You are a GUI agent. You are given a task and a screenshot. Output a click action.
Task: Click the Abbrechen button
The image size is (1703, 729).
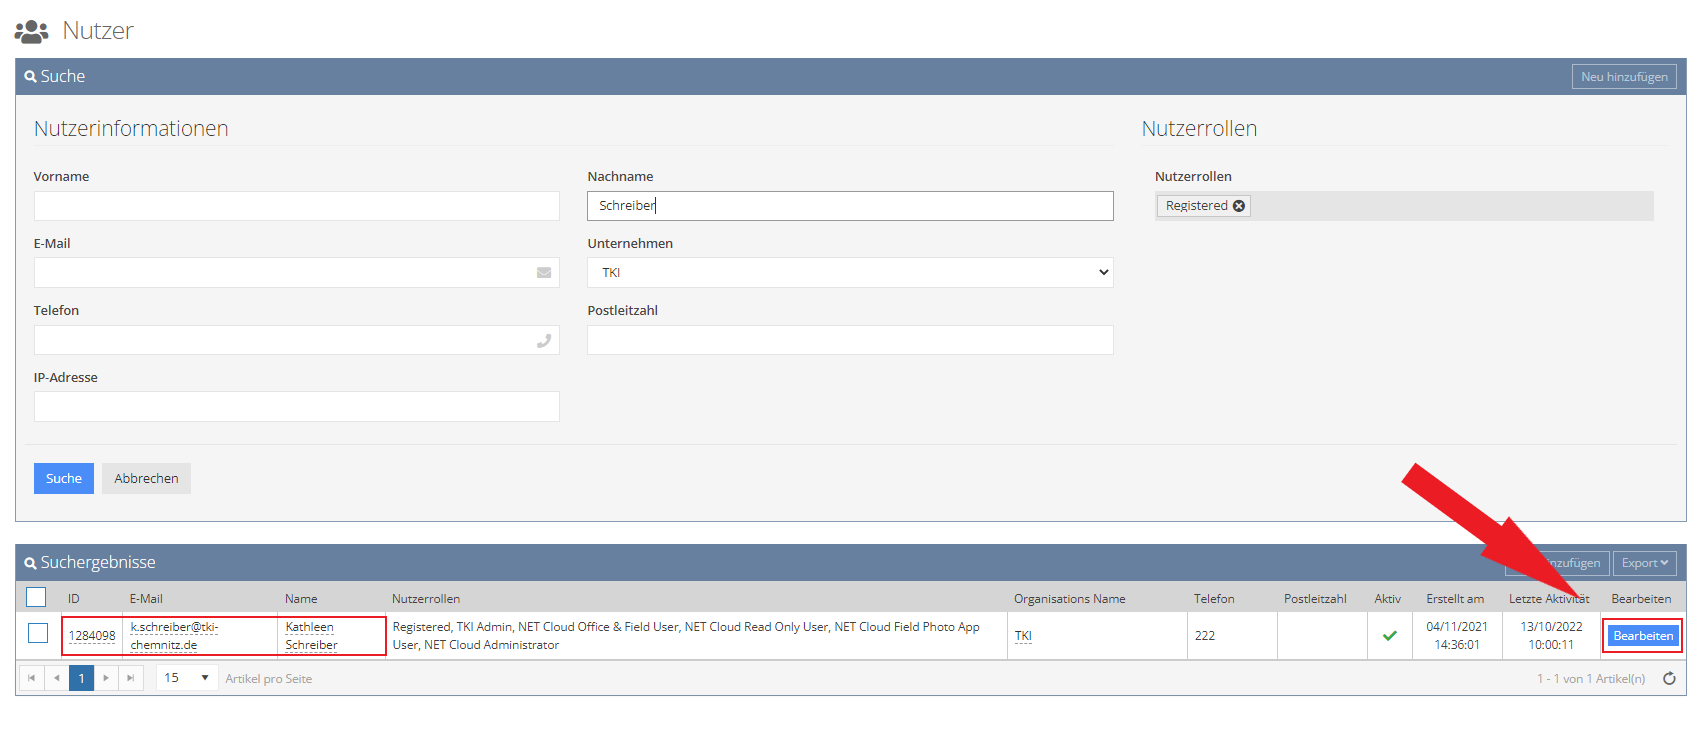point(146,479)
